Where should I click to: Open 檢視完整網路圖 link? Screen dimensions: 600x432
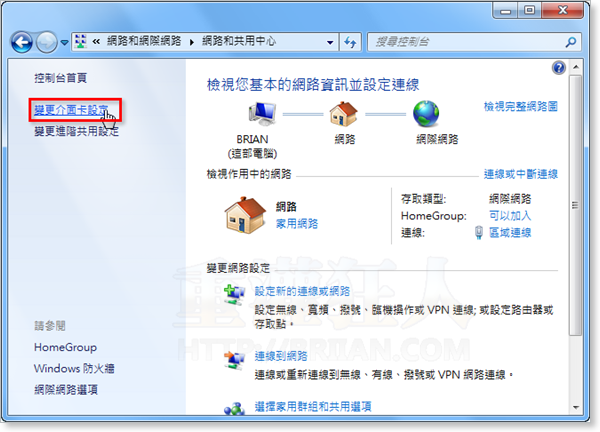coord(520,106)
